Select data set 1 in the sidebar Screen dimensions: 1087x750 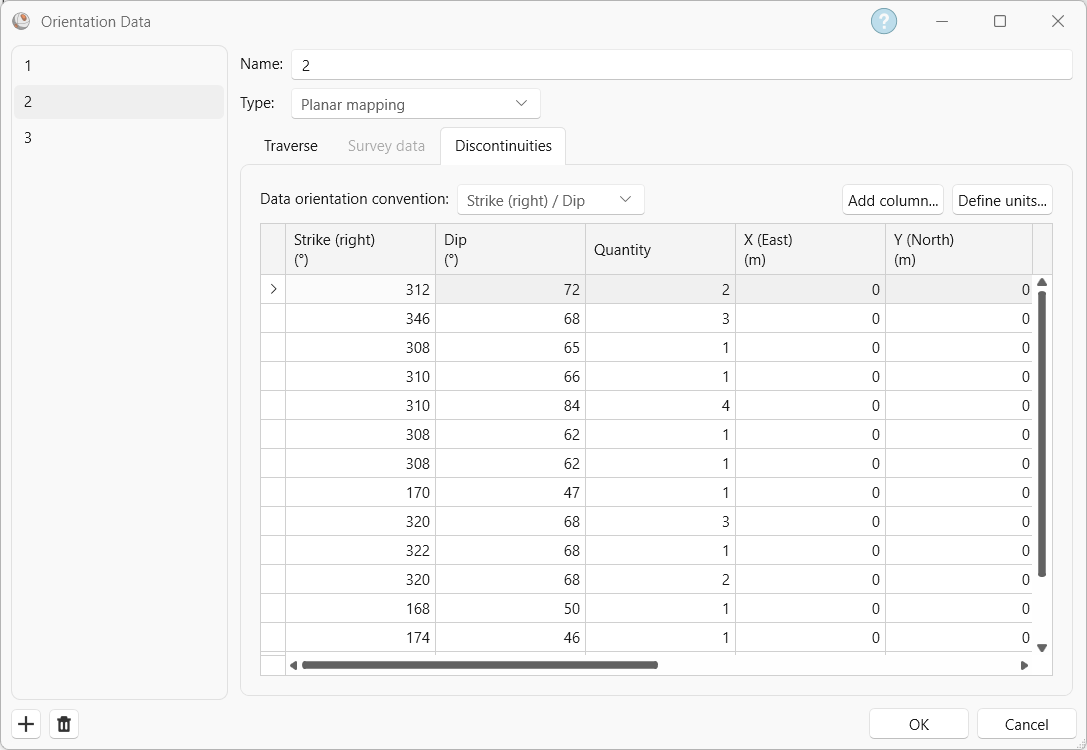[119, 66]
